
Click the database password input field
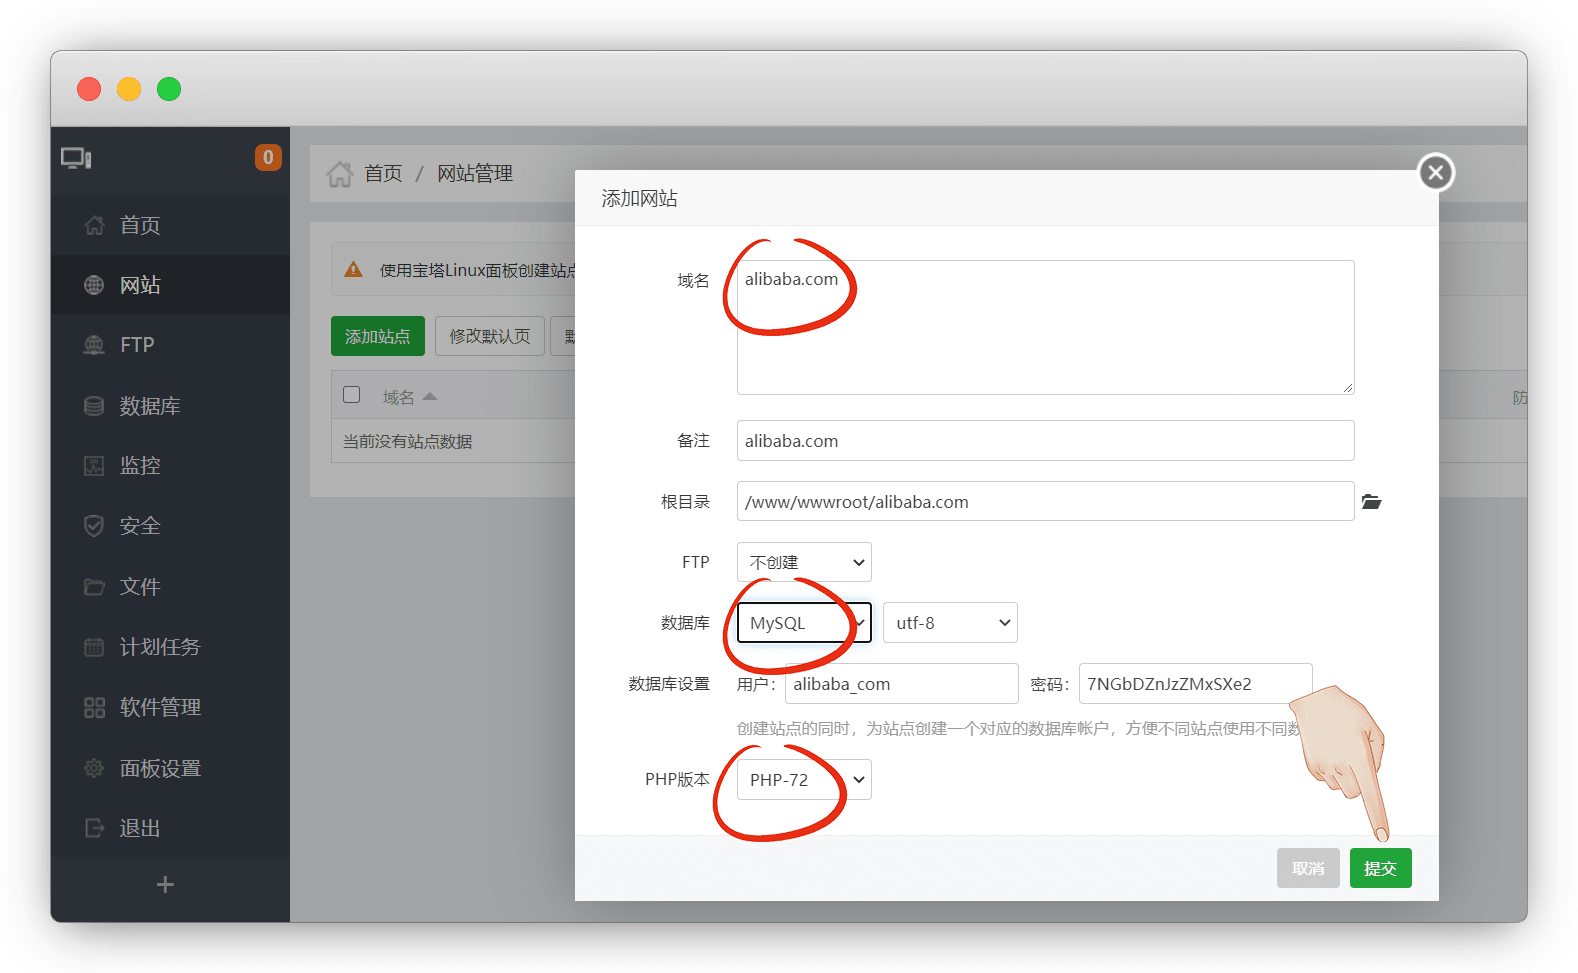1195,684
